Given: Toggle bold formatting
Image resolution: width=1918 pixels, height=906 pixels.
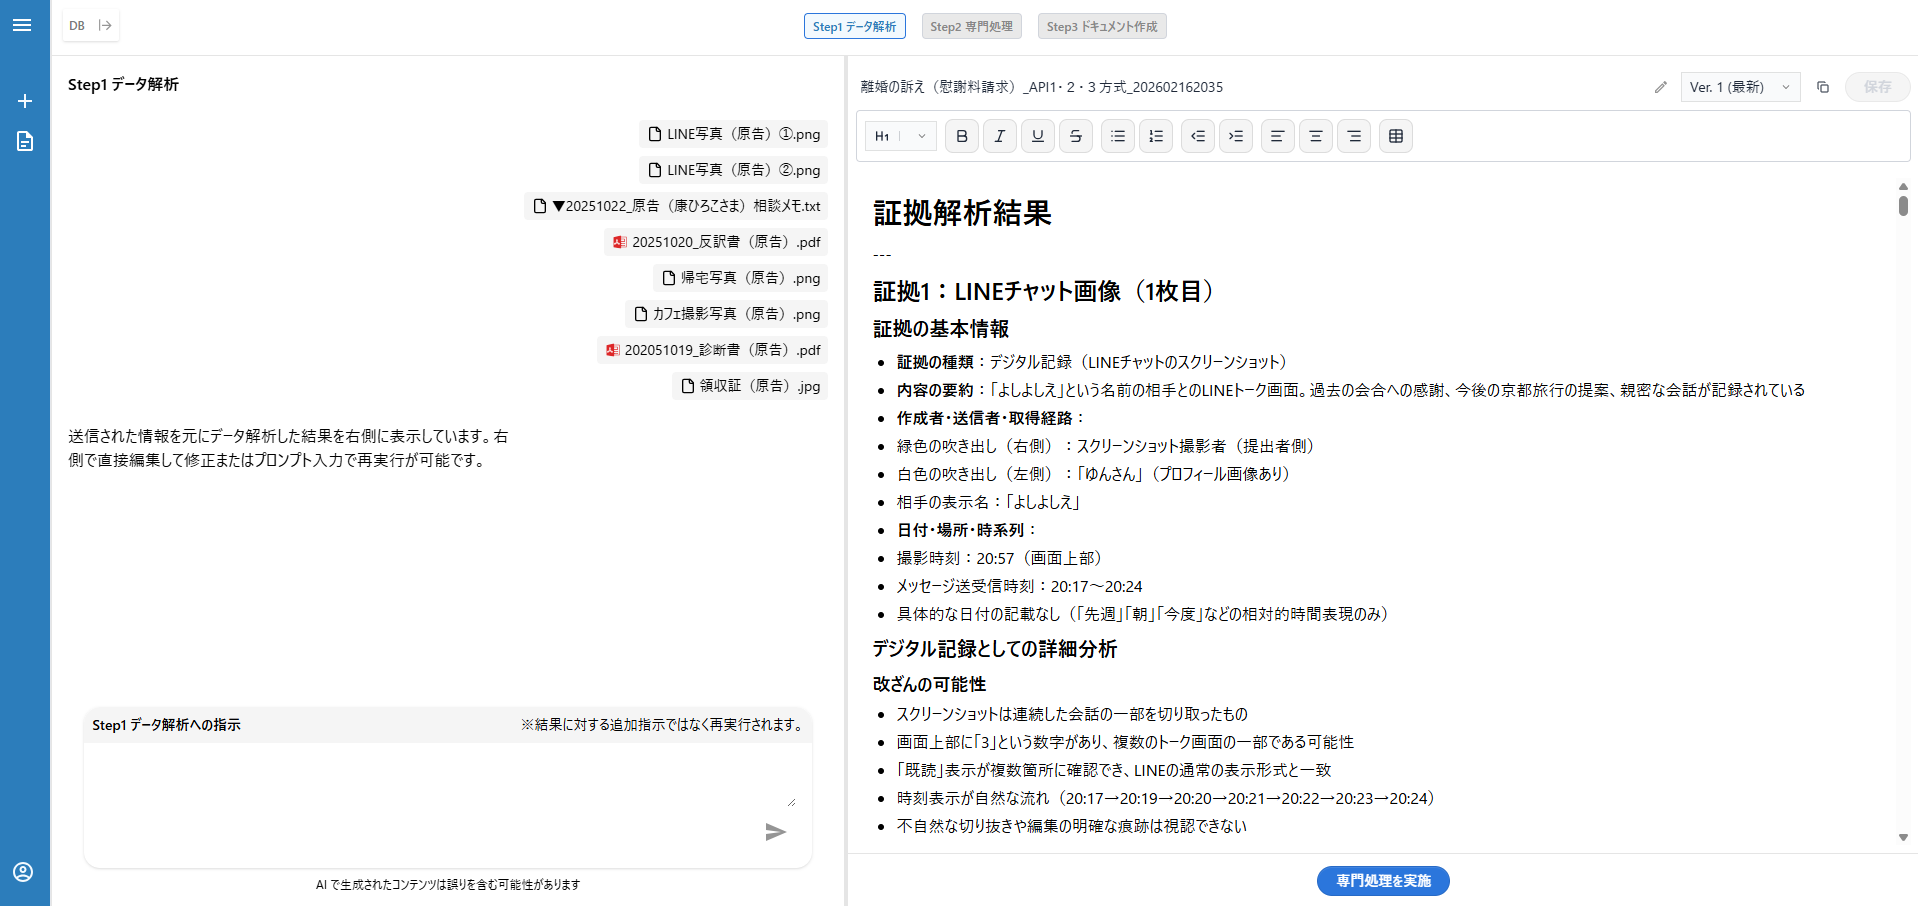Looking at the screenshot, I should [960, 136].
